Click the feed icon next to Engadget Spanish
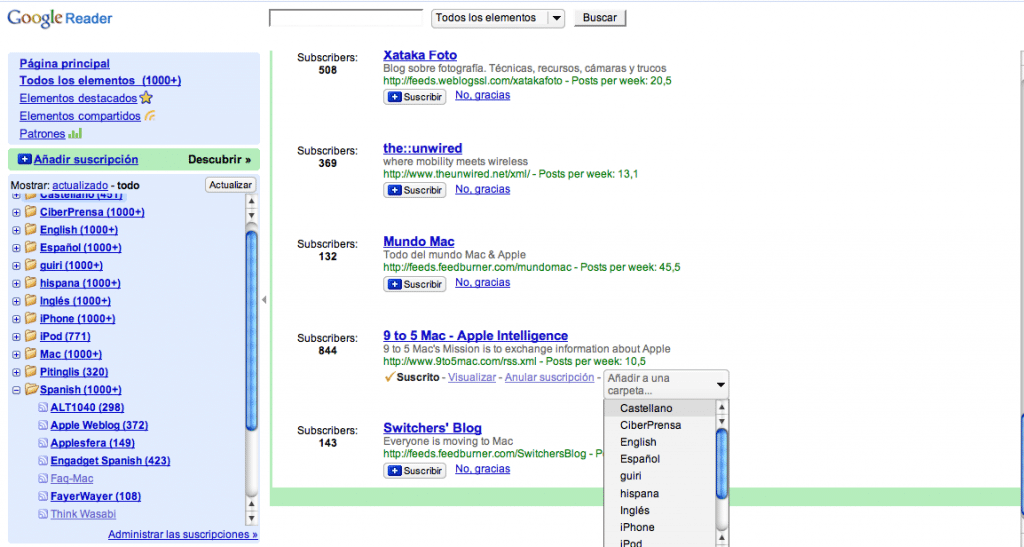The width and height of the screenshot is (1024, 547). (43, 460)
